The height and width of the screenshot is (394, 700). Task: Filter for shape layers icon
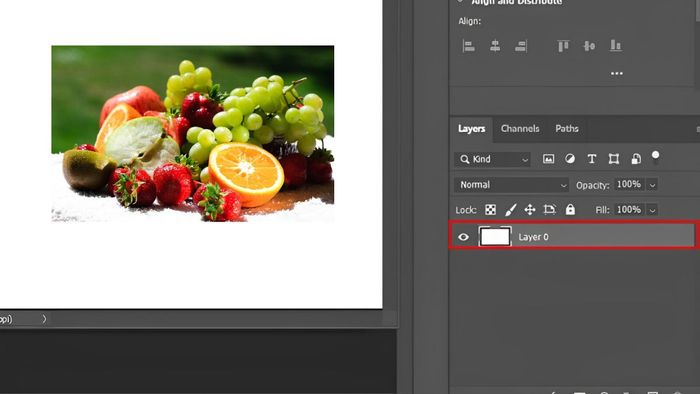614,159
